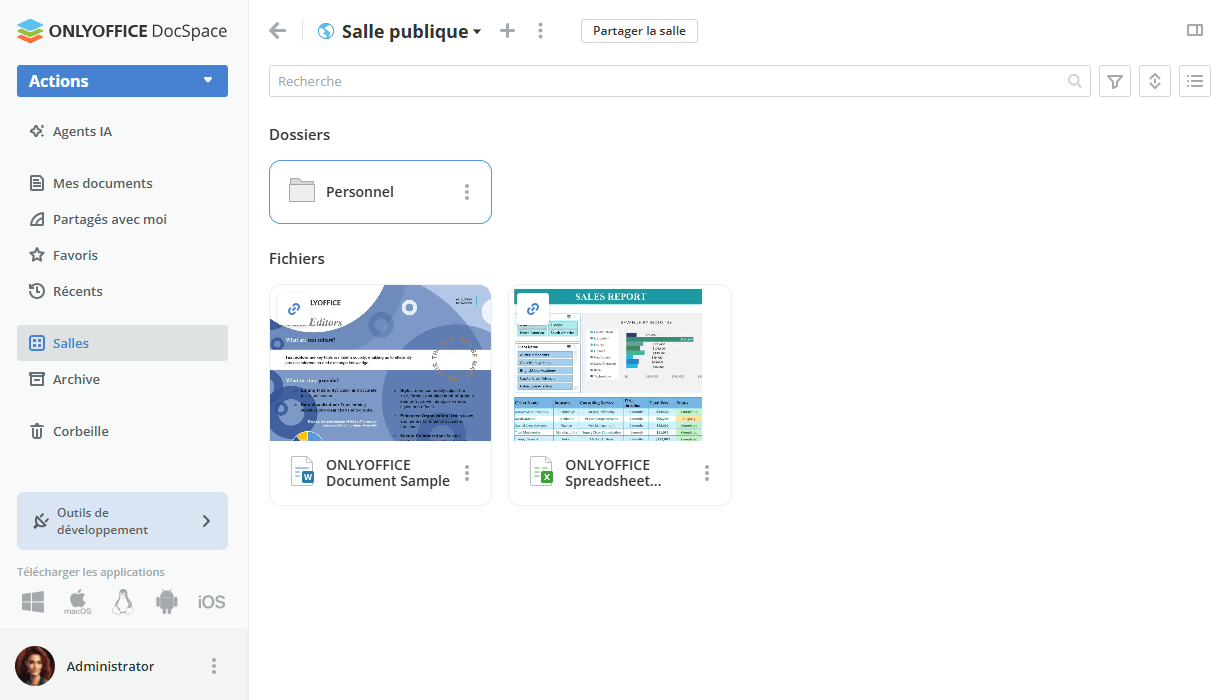Switch to list view using the view icon
The image size is (1225, 700).
[1195, 82]
